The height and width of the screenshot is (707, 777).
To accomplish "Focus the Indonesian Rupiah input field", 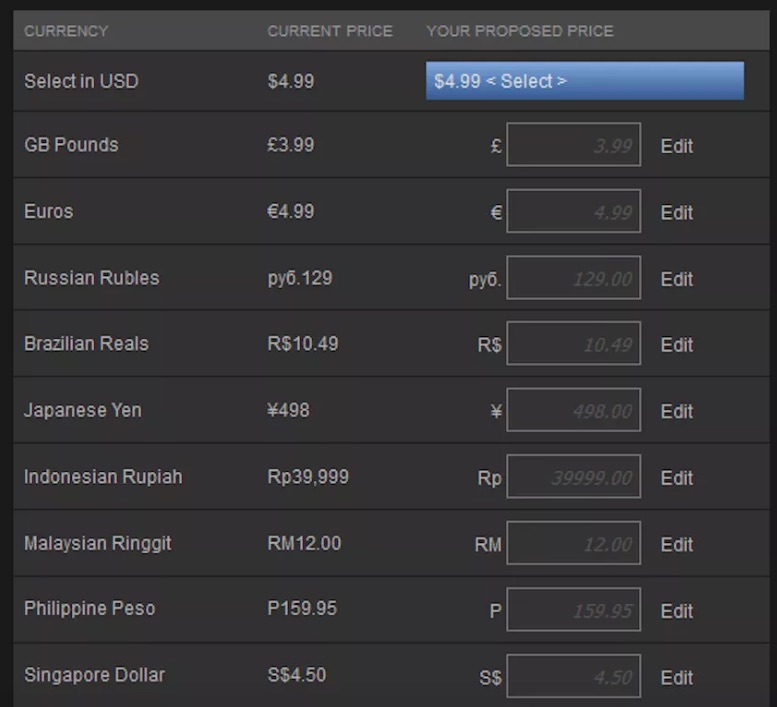I will pyautogui.click(x=573, y=476).
